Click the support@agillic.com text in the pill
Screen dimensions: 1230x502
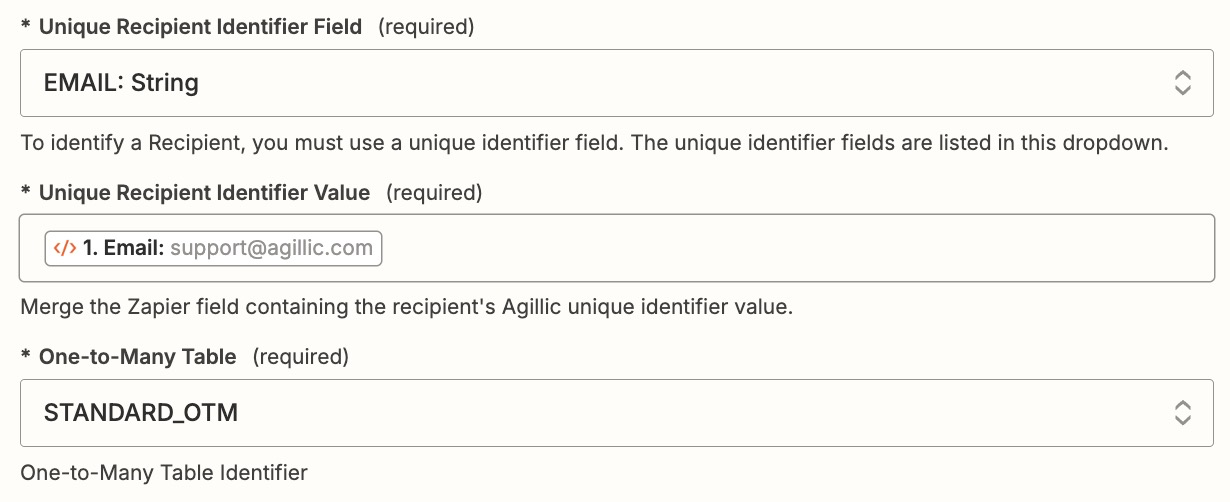coord(271,248)
